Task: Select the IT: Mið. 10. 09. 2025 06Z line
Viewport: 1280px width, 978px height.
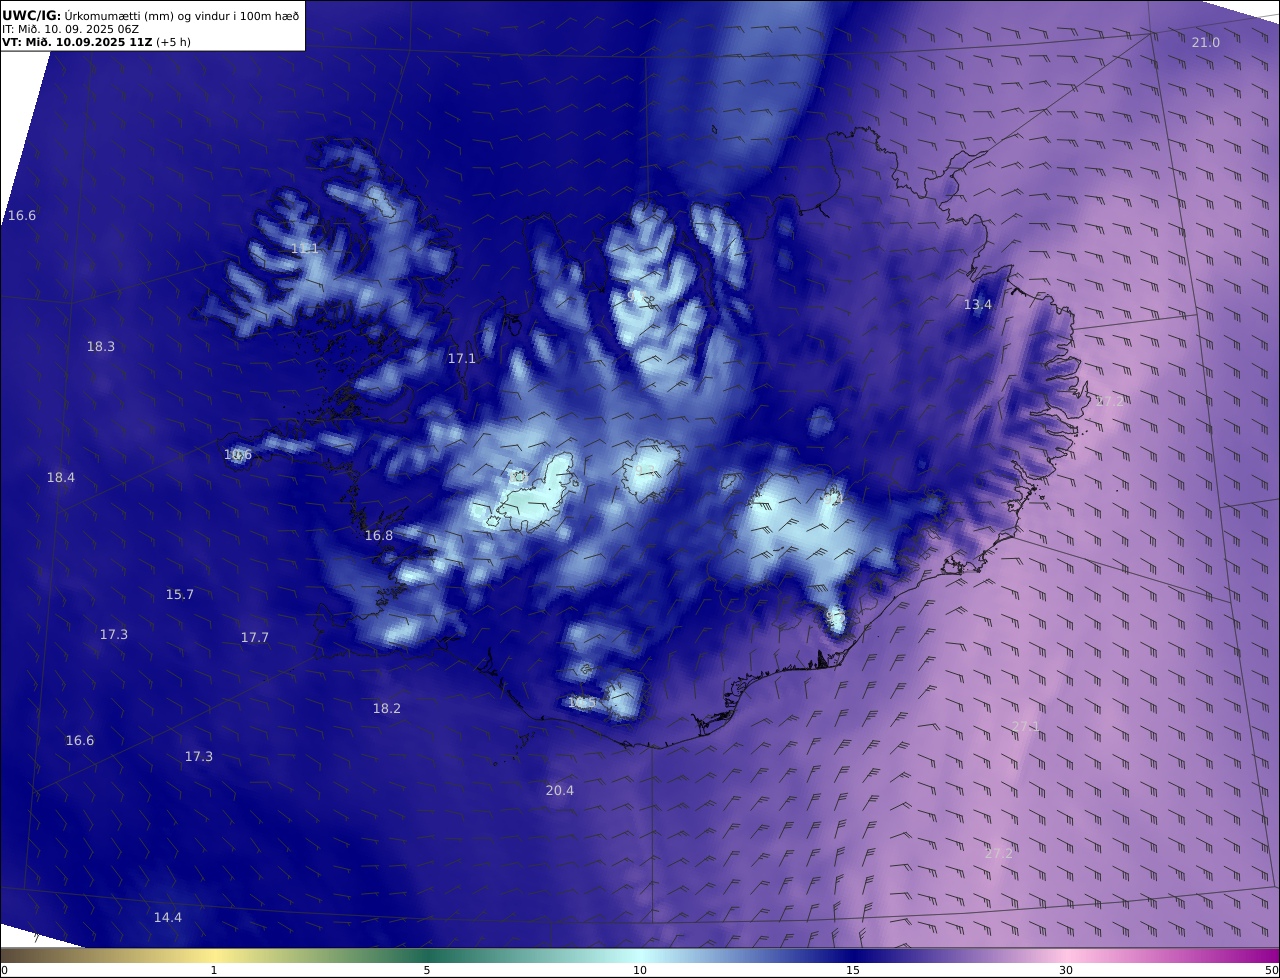Action: point(71,29)
